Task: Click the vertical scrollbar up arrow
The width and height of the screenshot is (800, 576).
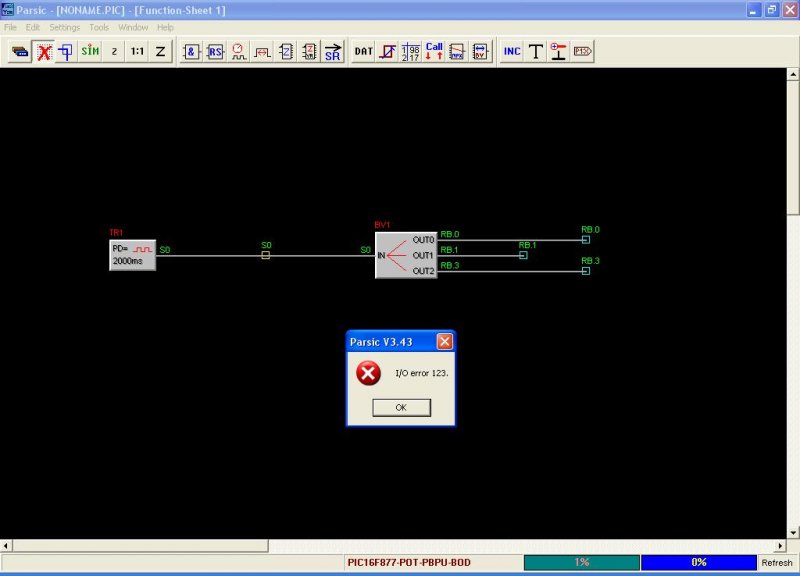Action: tap(793, 75)
